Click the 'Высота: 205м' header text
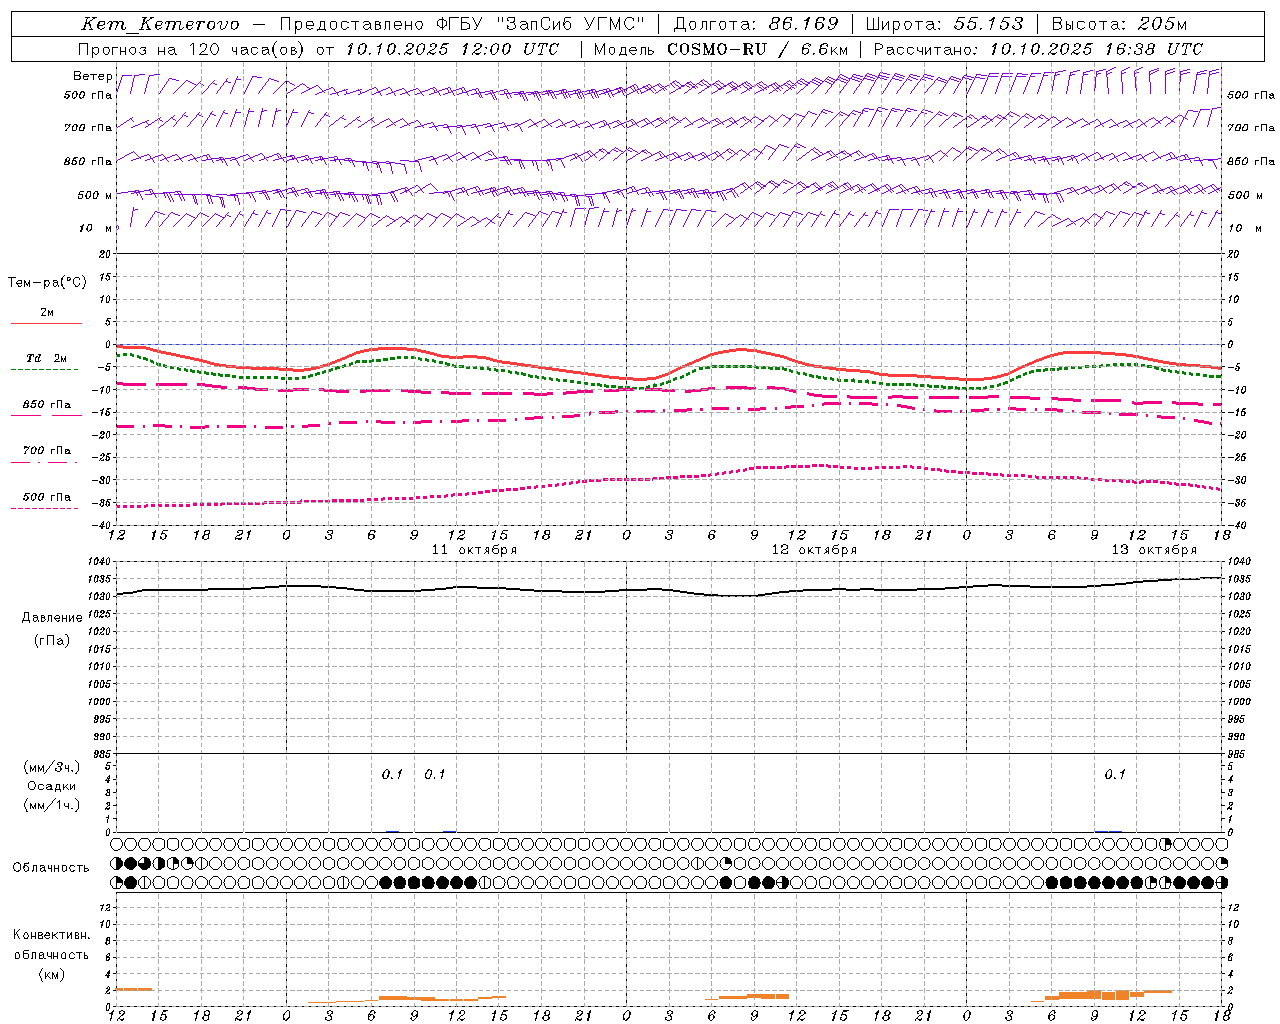The width and height of the screenshot is (1280, 1024). click(x=1119, y=24)
